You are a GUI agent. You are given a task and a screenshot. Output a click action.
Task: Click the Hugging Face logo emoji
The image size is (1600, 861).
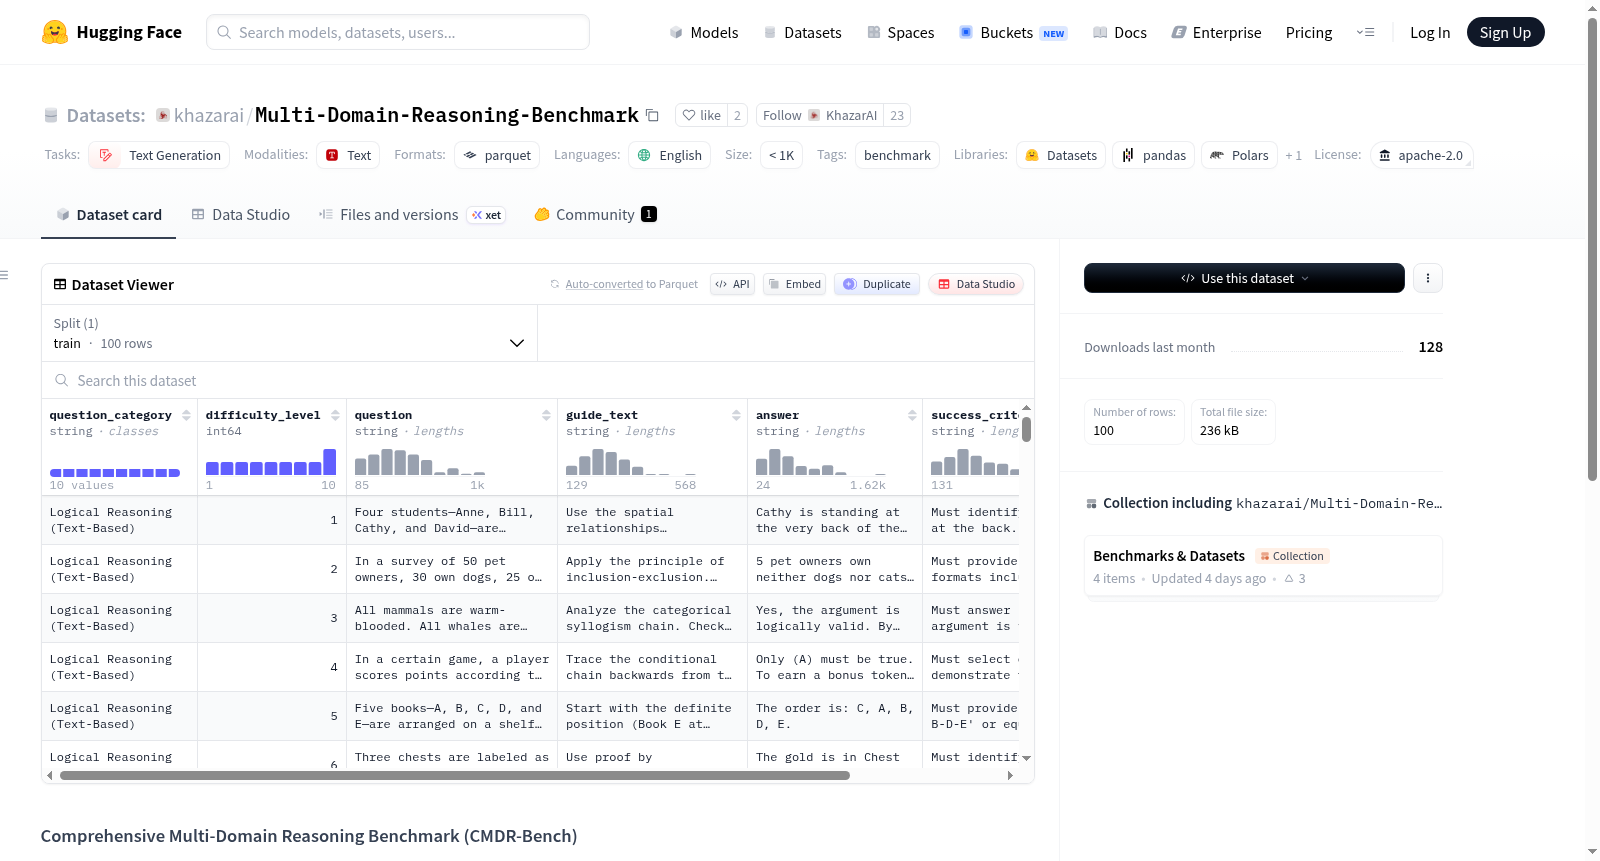[55, 32]
